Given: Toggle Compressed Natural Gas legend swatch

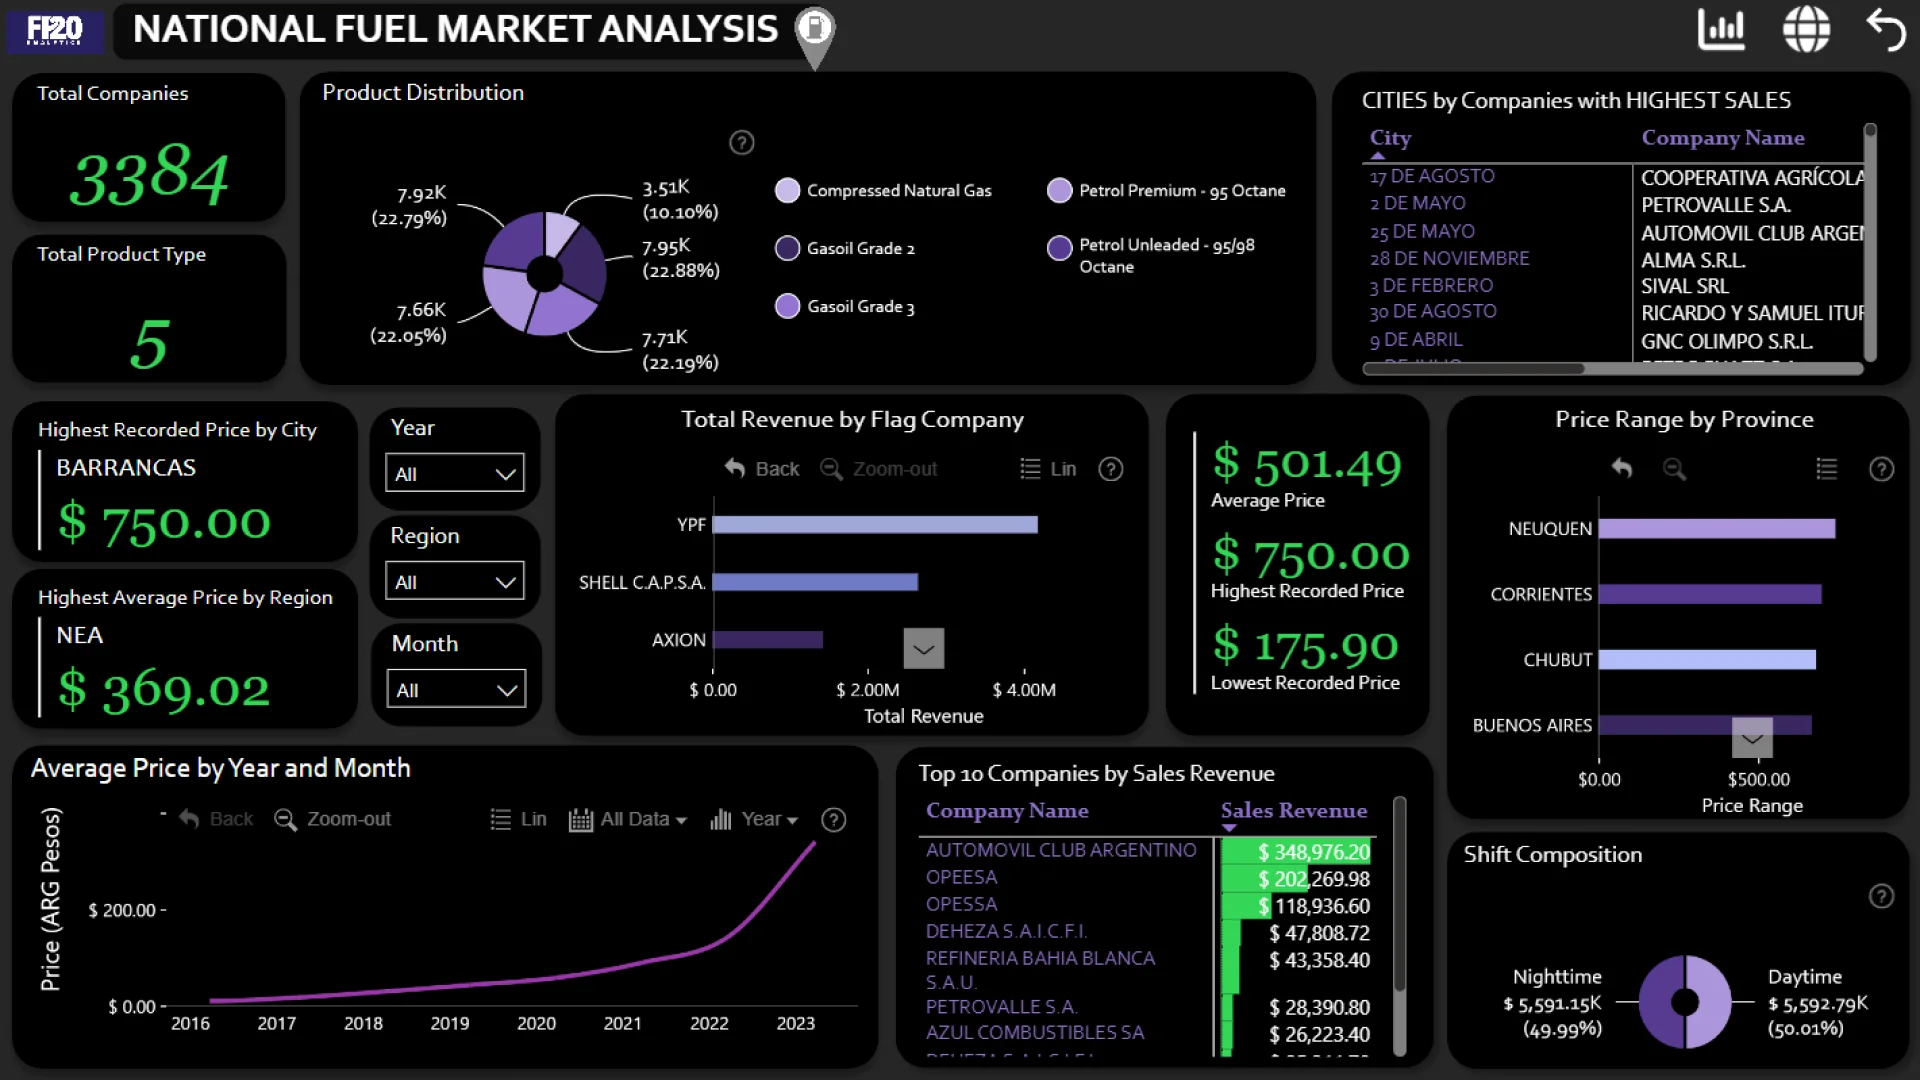Looking at the screenshot, I should click(x=787, y=190).
